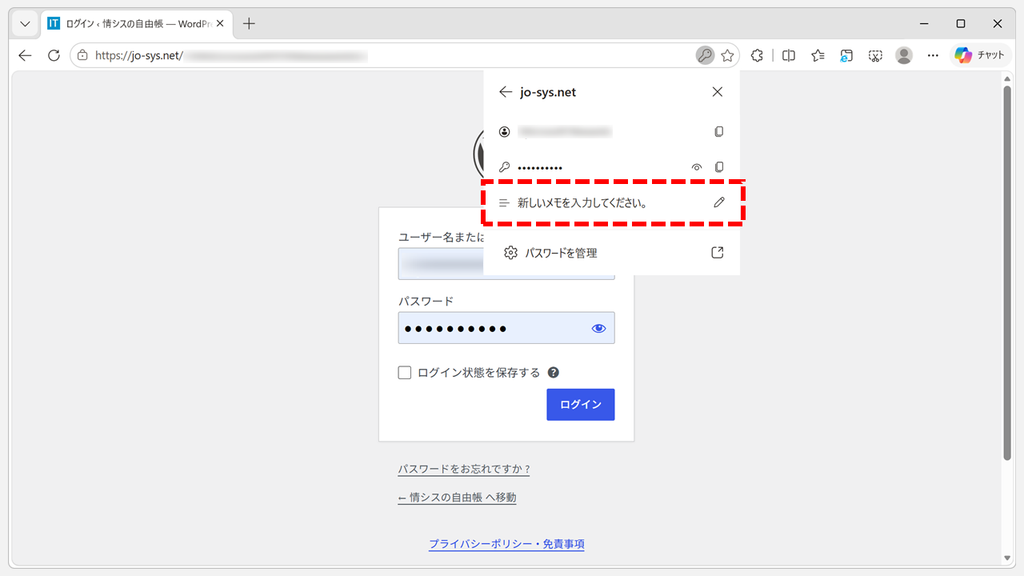Go back to the previous page
The image size is (1024, 576).
[x=25, y=56]
